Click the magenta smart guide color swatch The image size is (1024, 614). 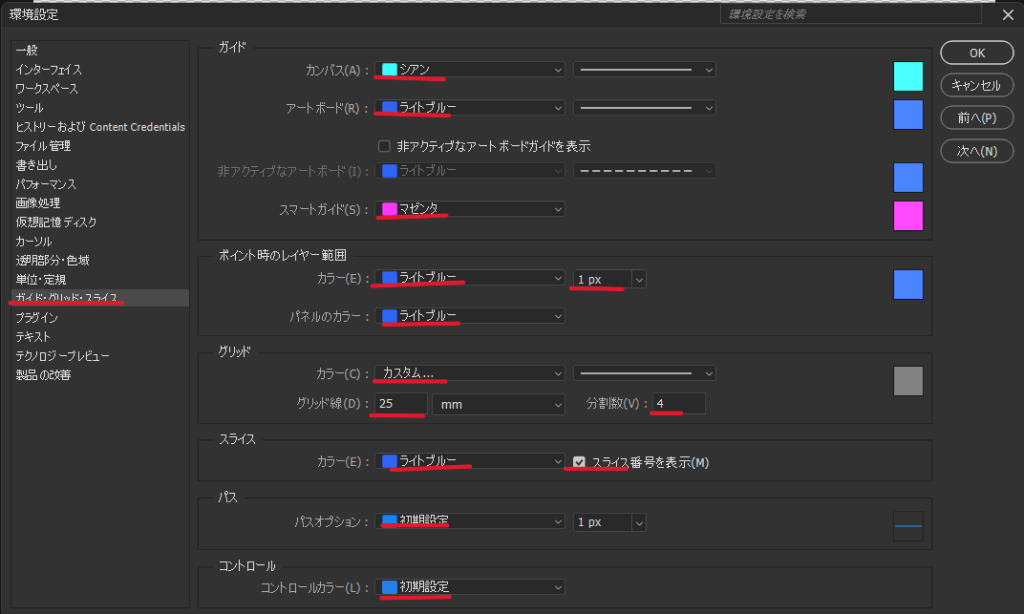coord(908,216)
